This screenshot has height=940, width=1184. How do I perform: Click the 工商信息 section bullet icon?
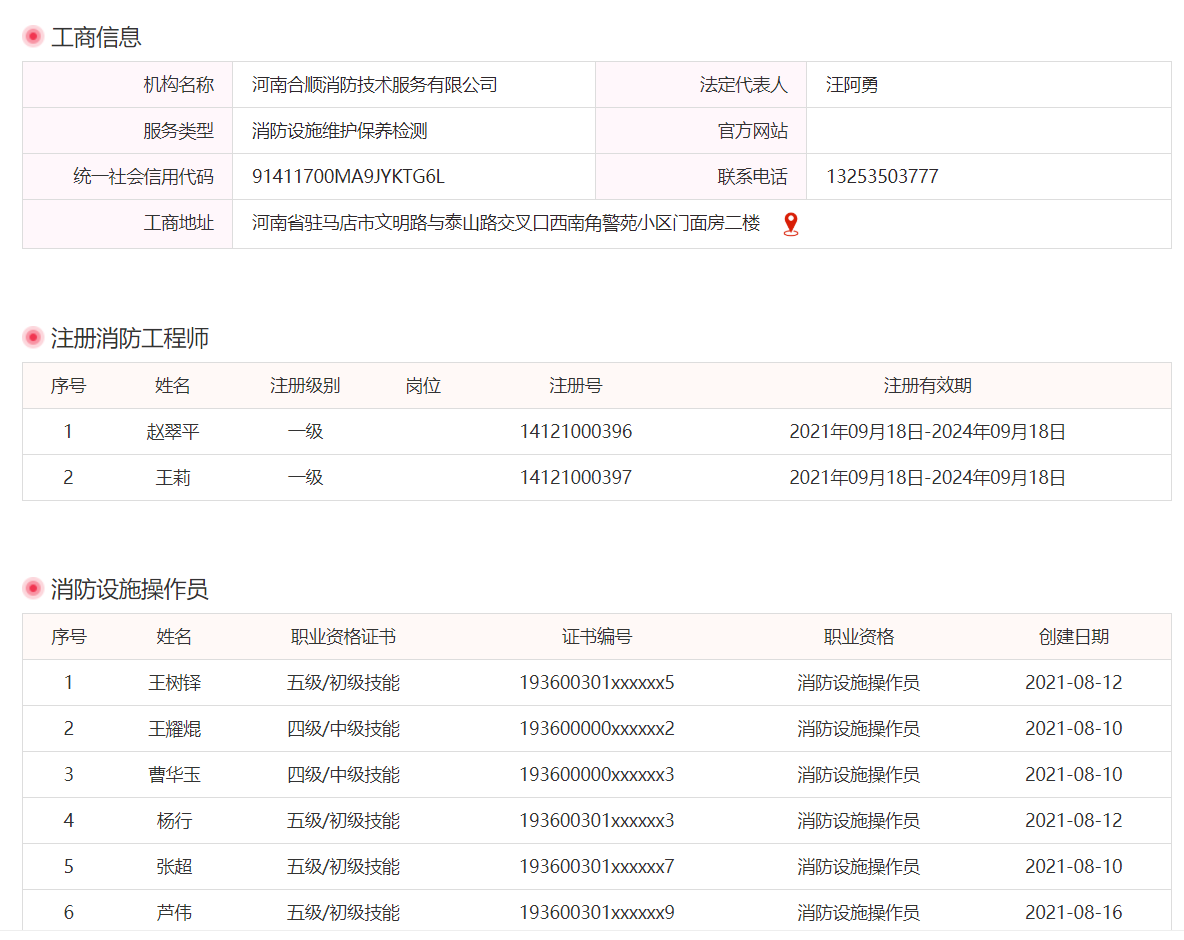coord(33,37)
